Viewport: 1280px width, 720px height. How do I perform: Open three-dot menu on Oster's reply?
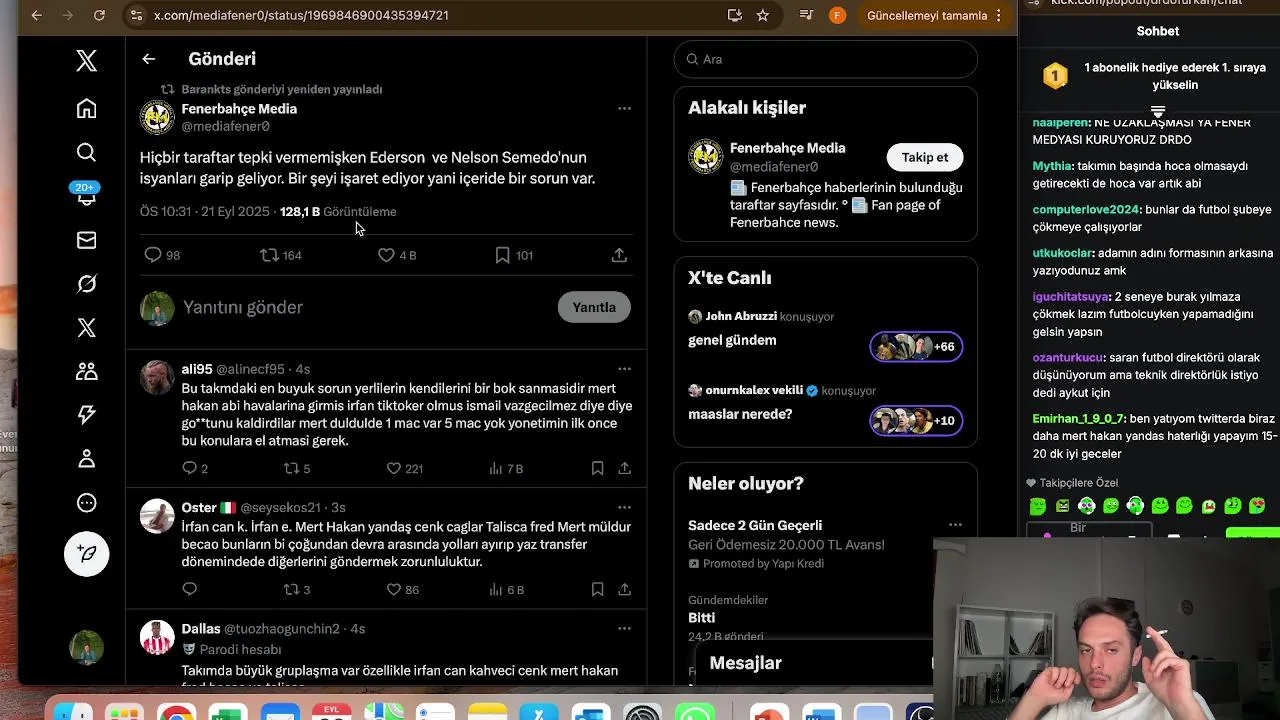pyautogui.click(x=624, y=507)
